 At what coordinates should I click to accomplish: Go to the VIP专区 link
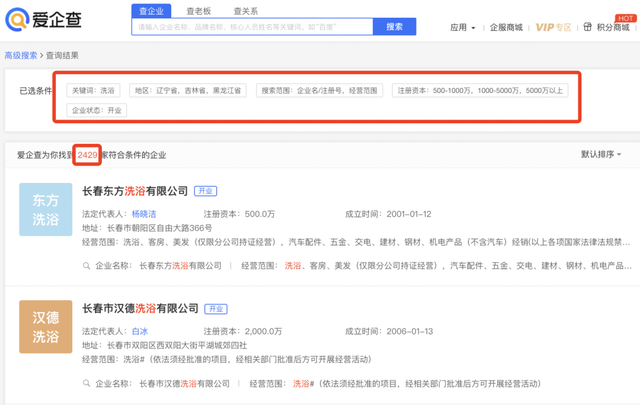[x=553, y=27]
